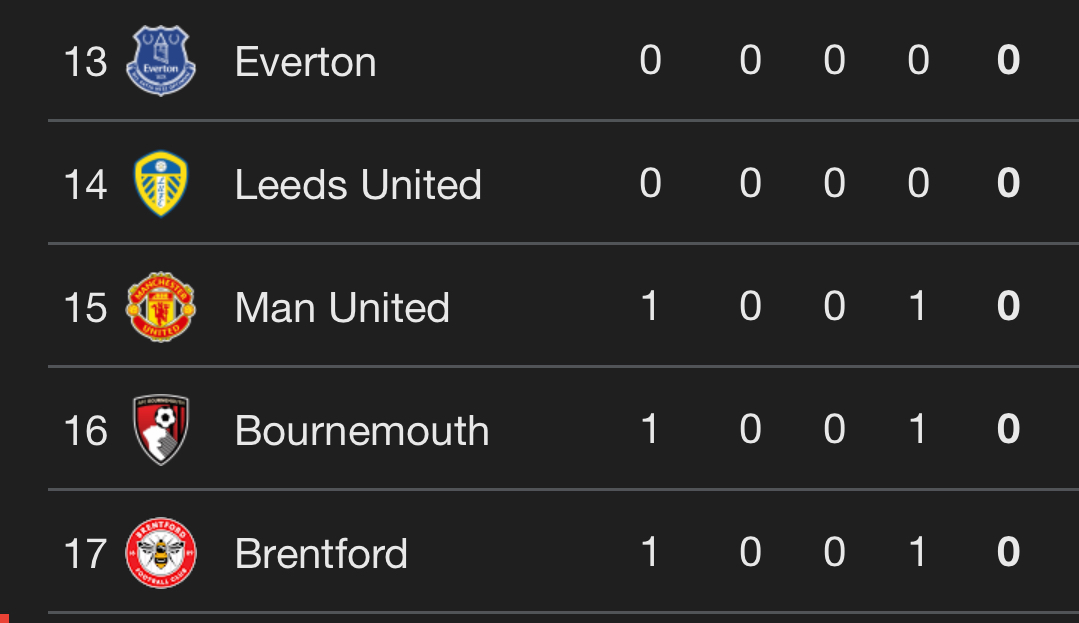Select the Bournemouth team name
This screenshot has width=1079, height=623.
362,431
